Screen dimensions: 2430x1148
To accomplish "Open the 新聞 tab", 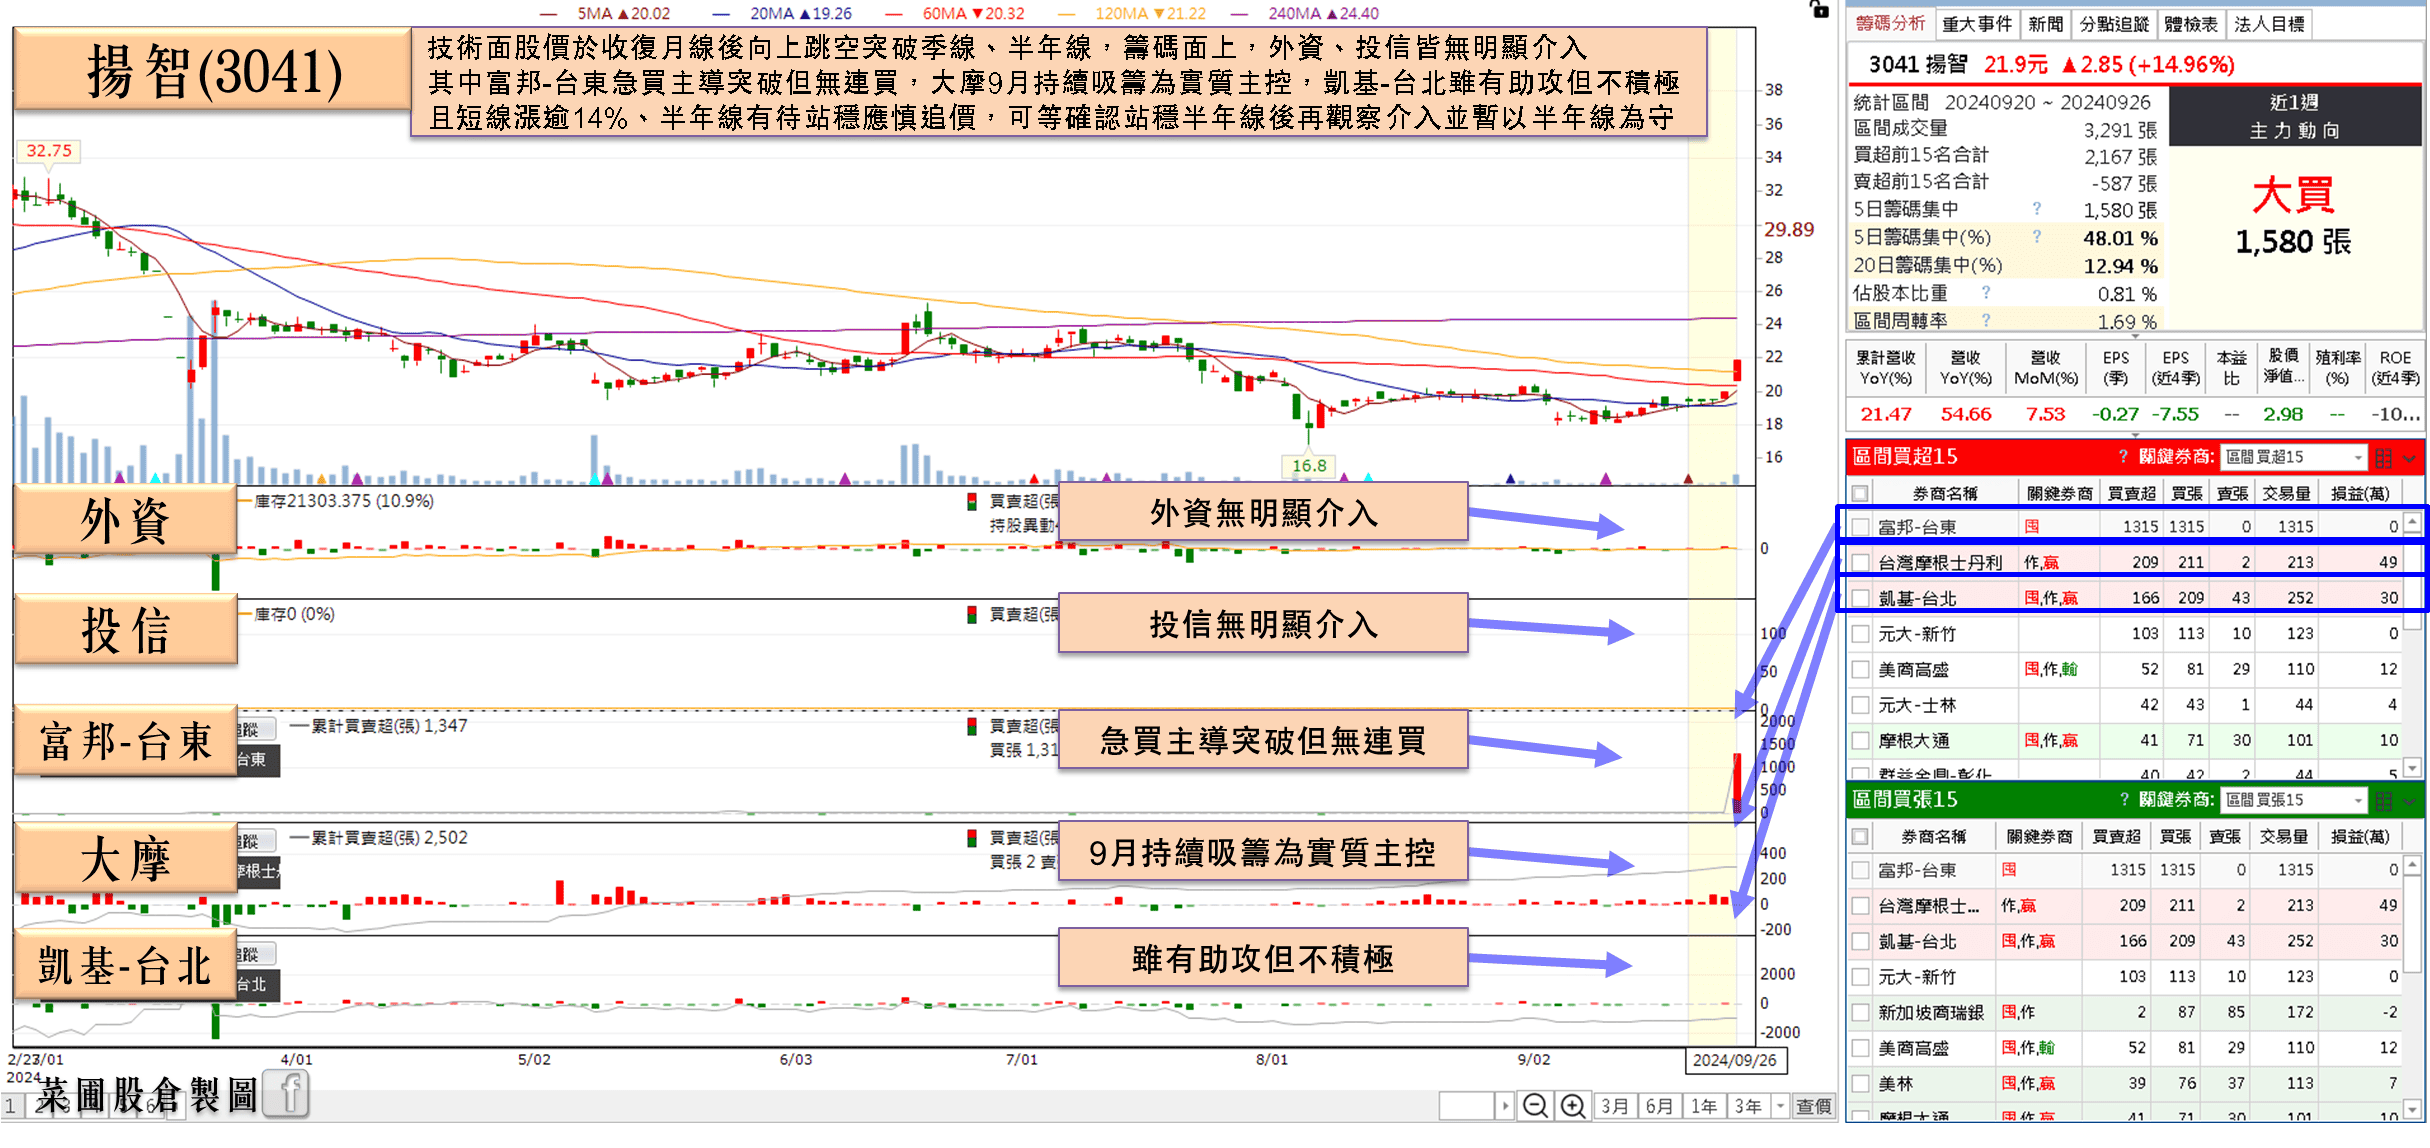I will tap(2046, 24).
